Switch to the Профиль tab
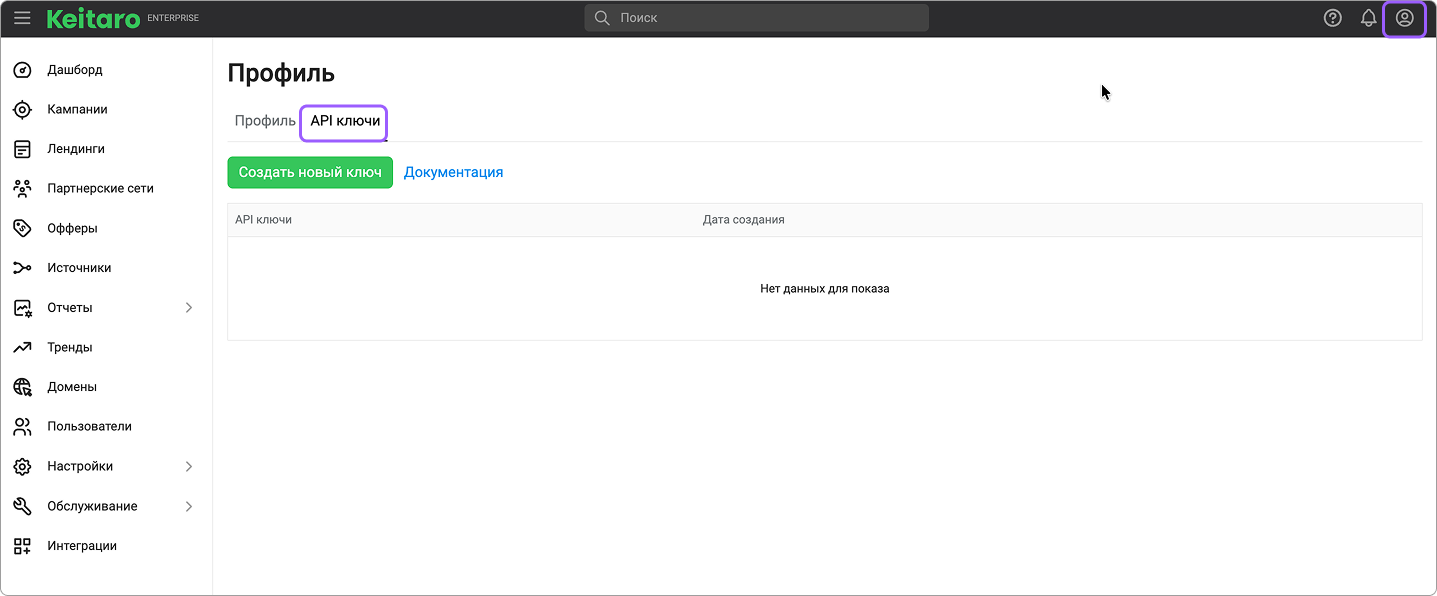Image resolution: width=1437 pixels, height=596 pixels. [x=265, y=121]
